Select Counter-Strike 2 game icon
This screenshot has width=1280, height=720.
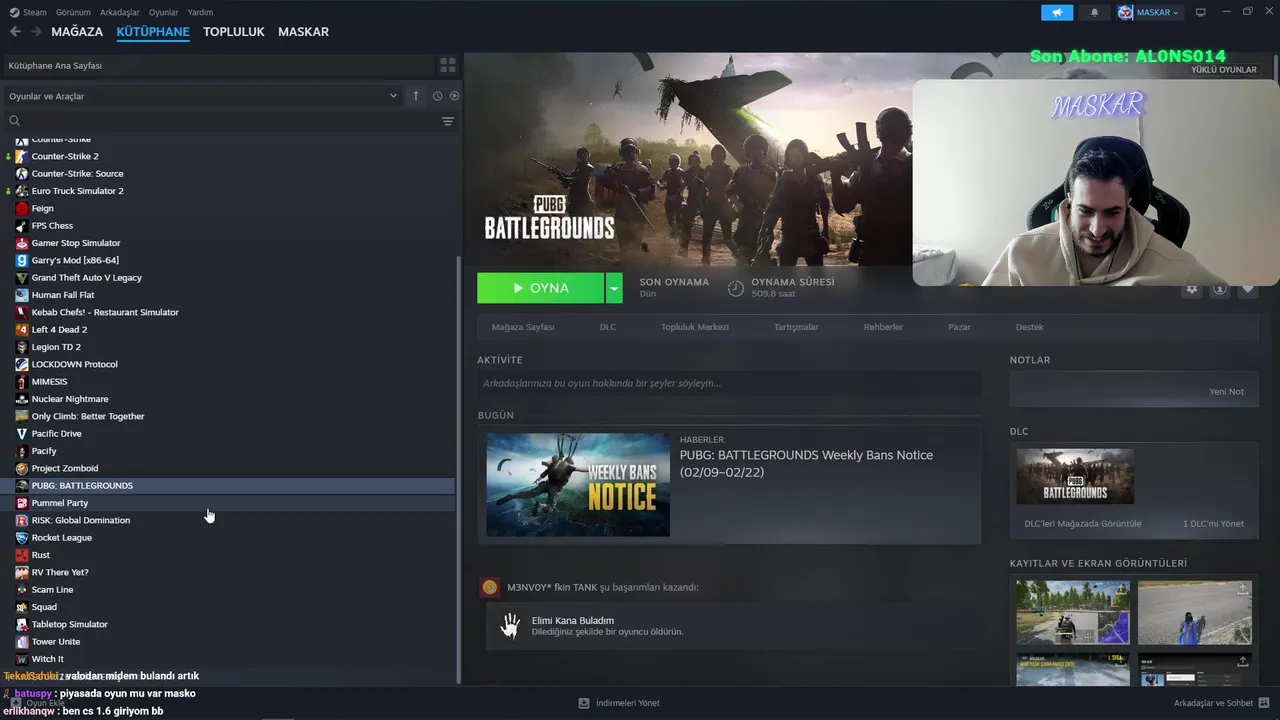(22, 156)
